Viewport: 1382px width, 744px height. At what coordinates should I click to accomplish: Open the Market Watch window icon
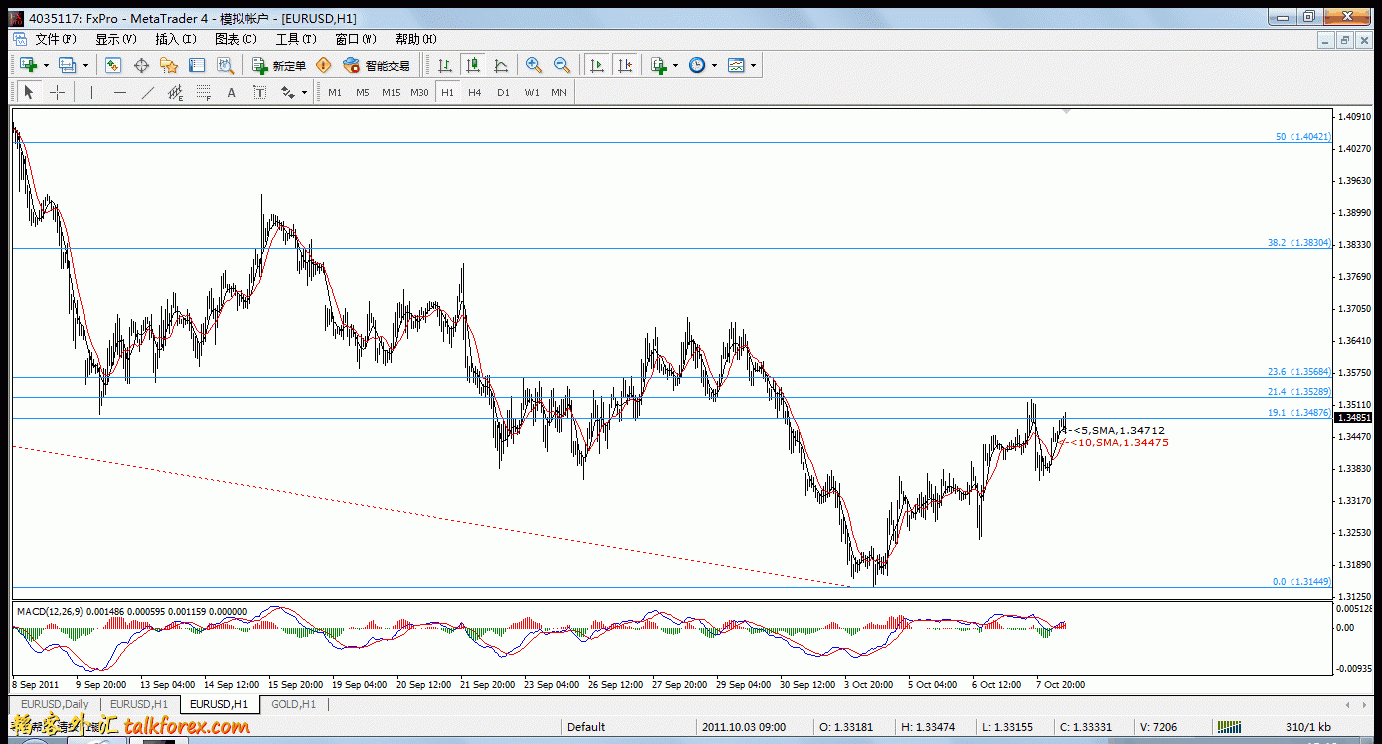113,65
